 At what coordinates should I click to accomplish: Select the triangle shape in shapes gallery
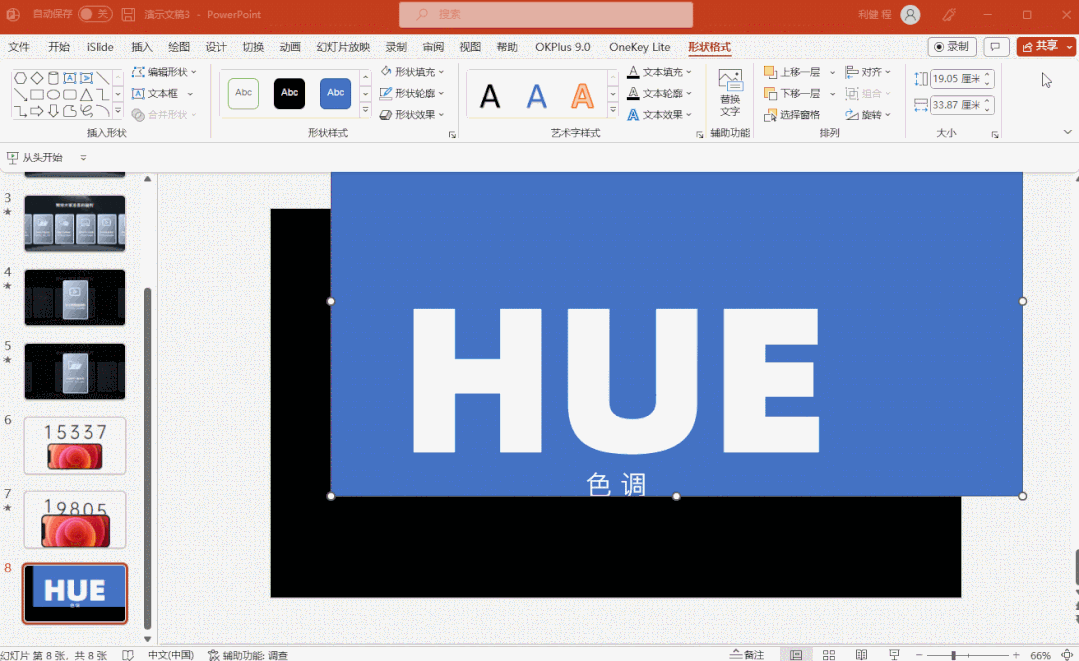[x=86, y=94]
